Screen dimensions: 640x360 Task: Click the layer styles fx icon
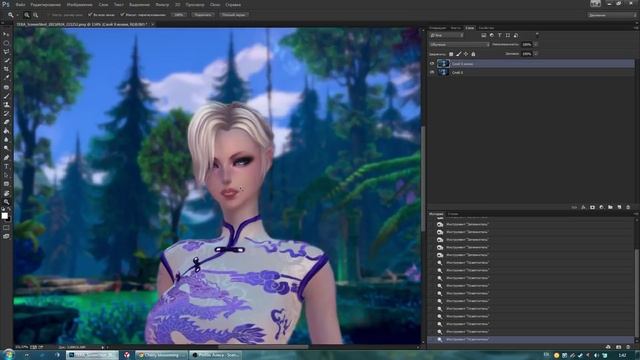click(x=583, y=207)
